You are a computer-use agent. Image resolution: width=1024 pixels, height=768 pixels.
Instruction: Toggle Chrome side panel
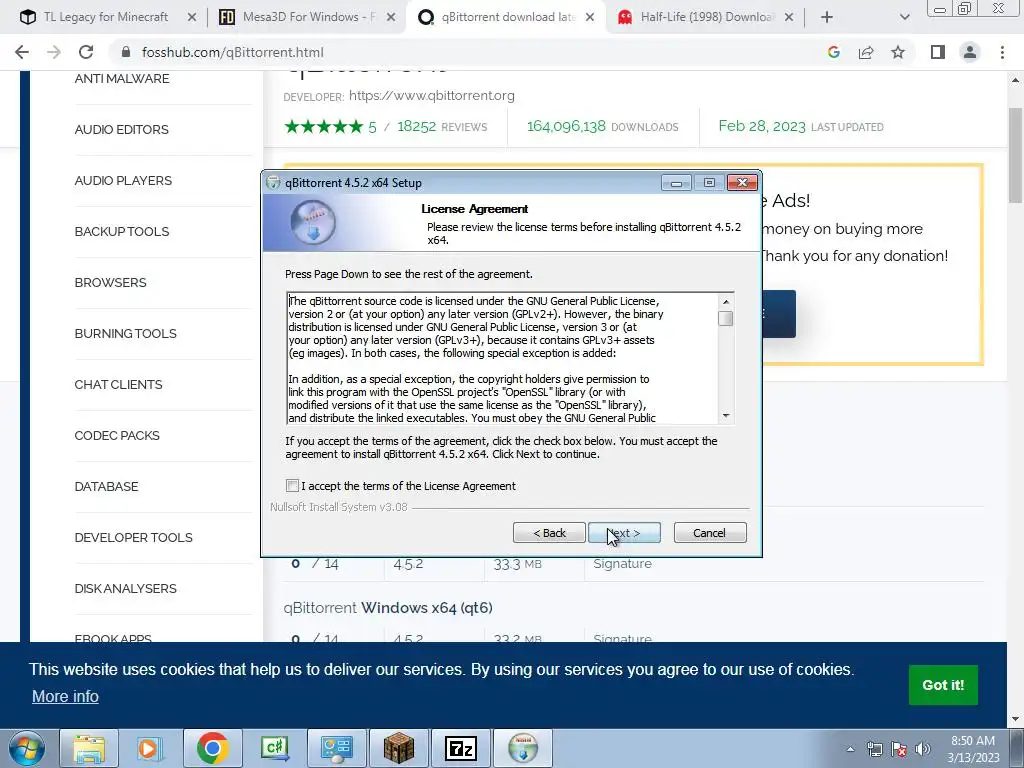938,52
